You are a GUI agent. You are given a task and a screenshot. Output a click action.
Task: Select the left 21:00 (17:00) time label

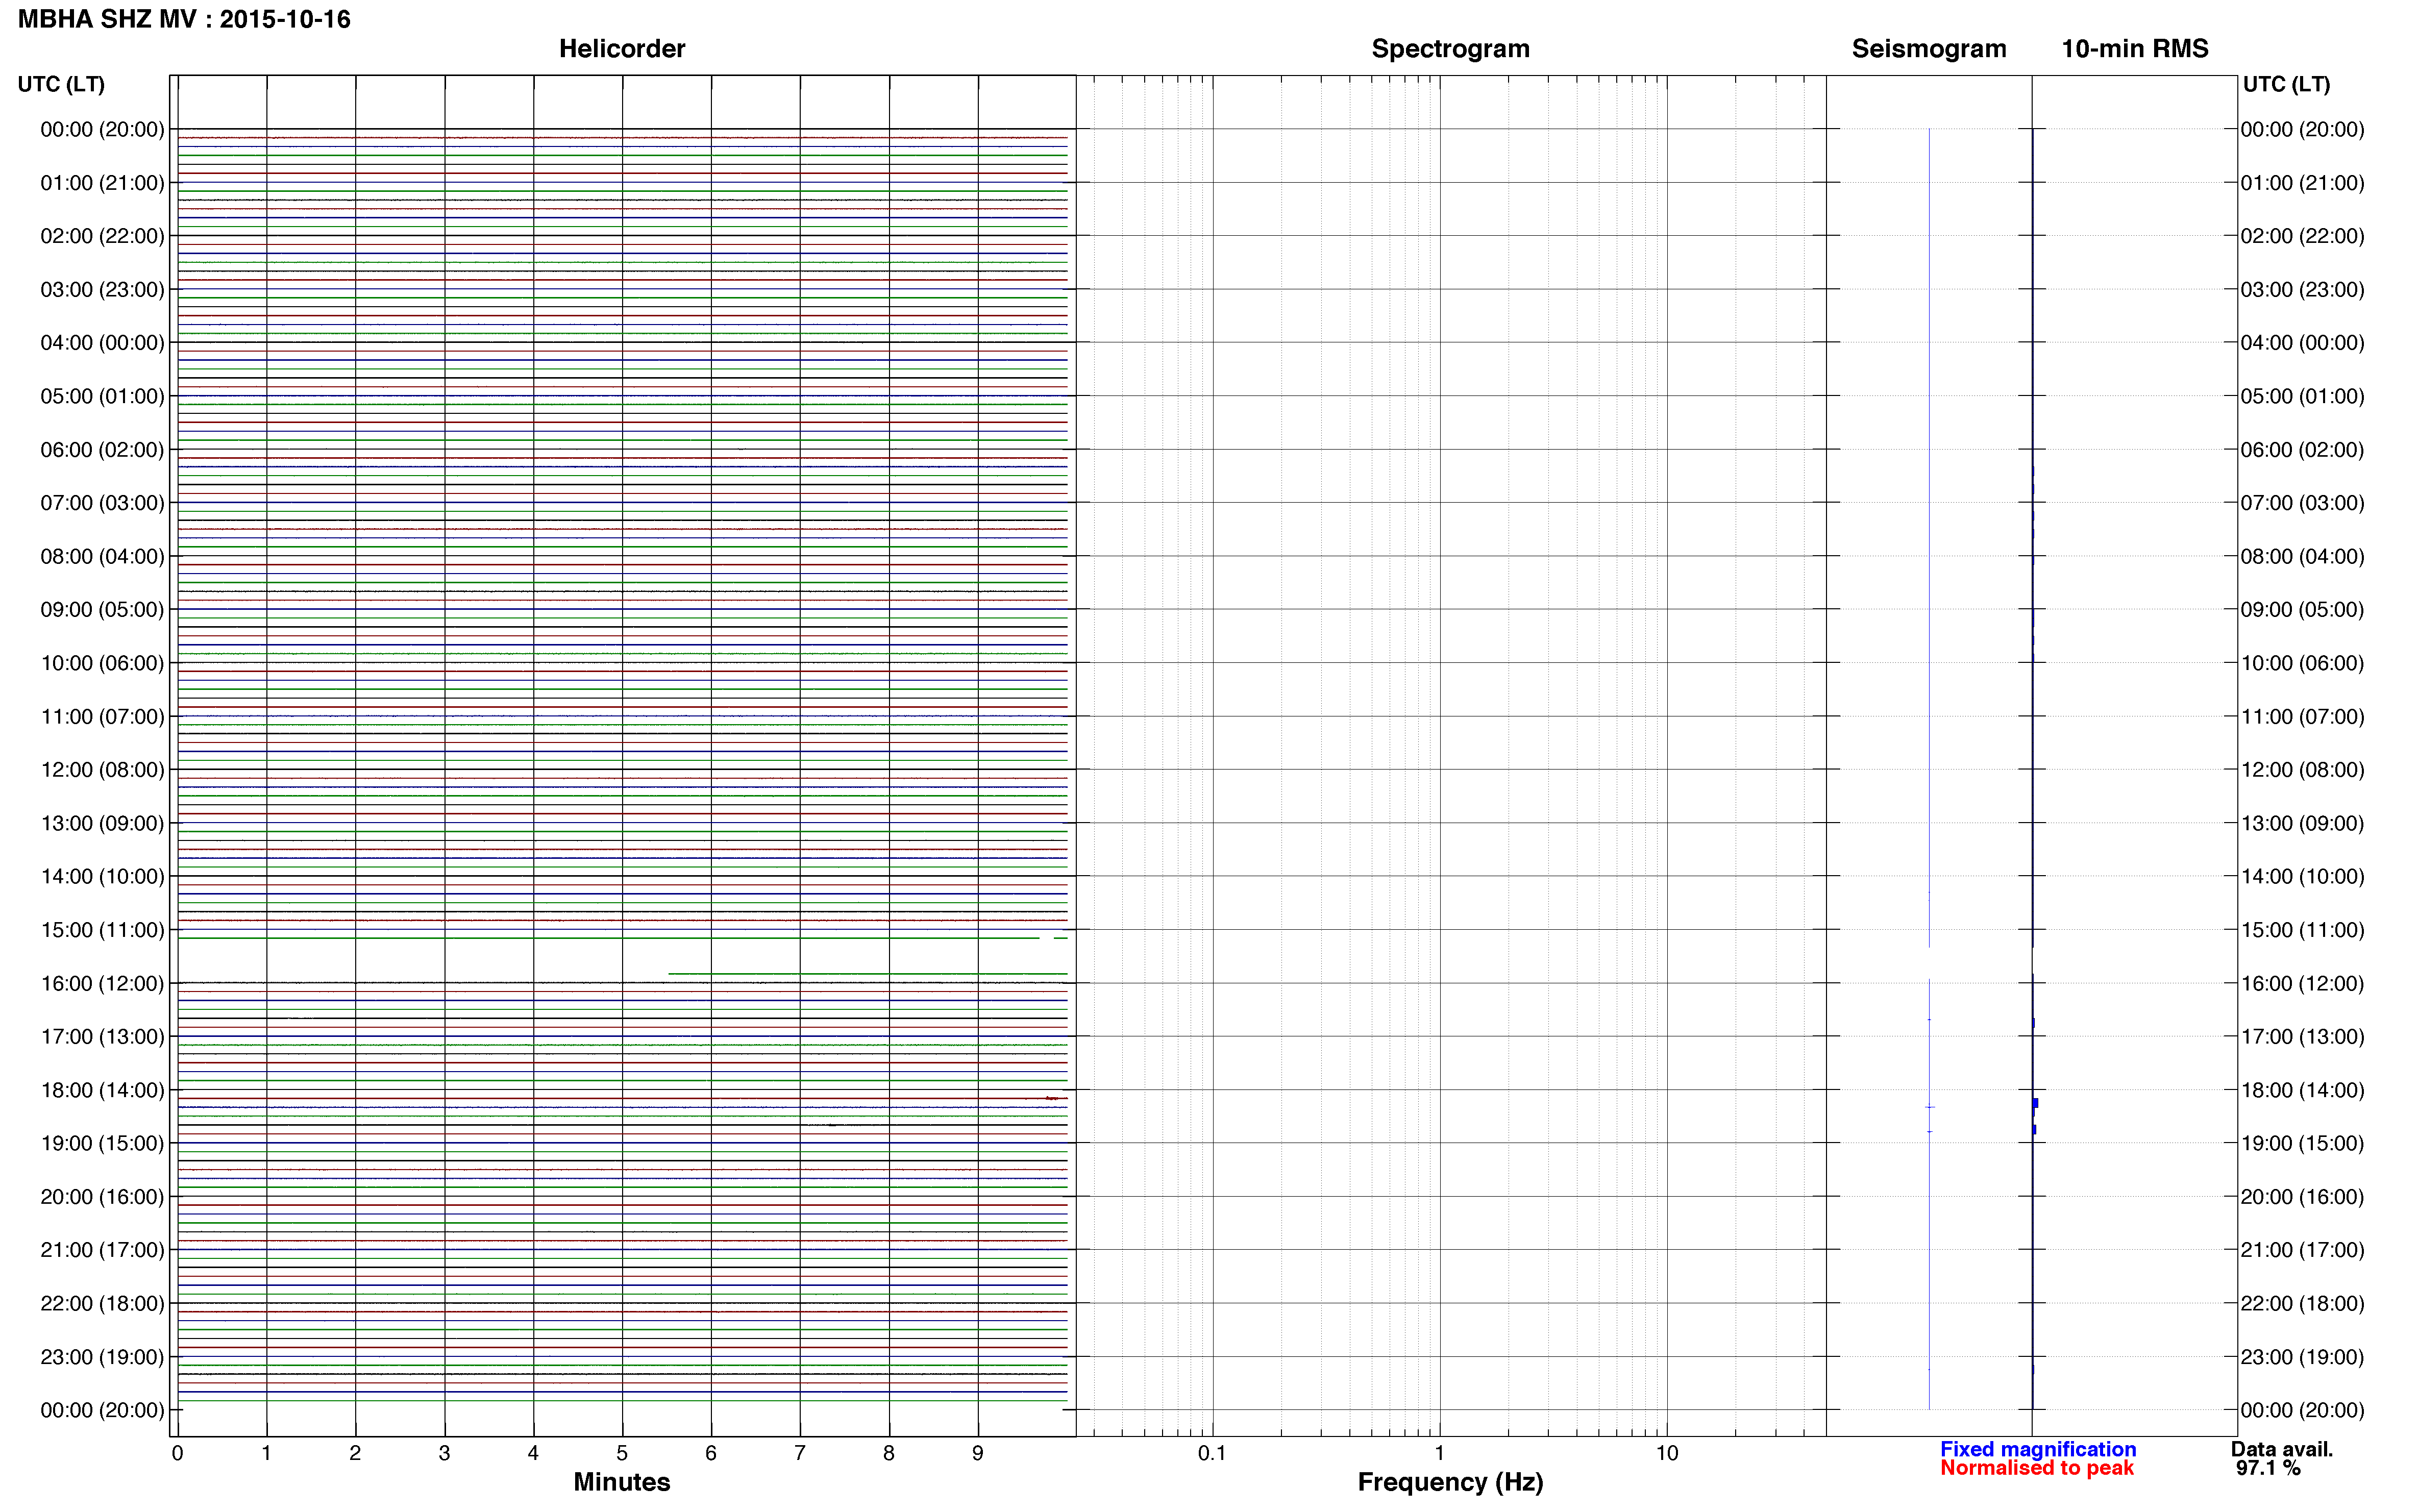click(102, 1250)
